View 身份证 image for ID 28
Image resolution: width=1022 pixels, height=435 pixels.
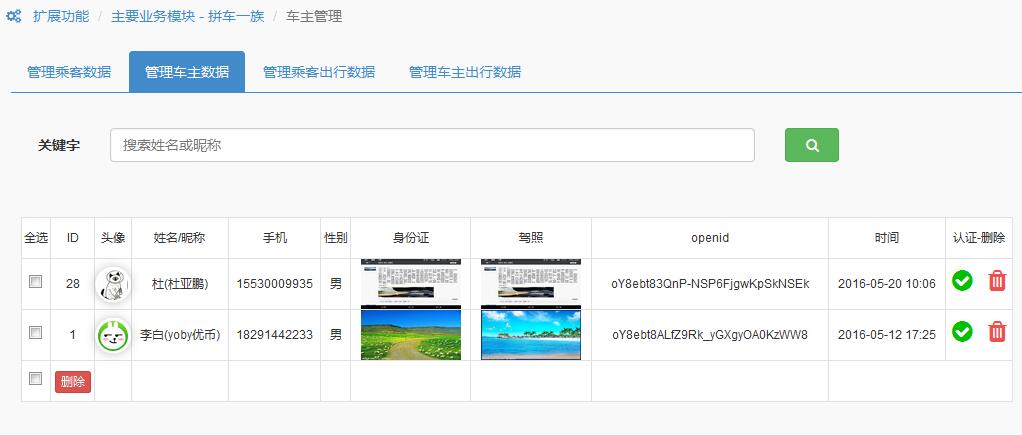click(x=411, y=283)
